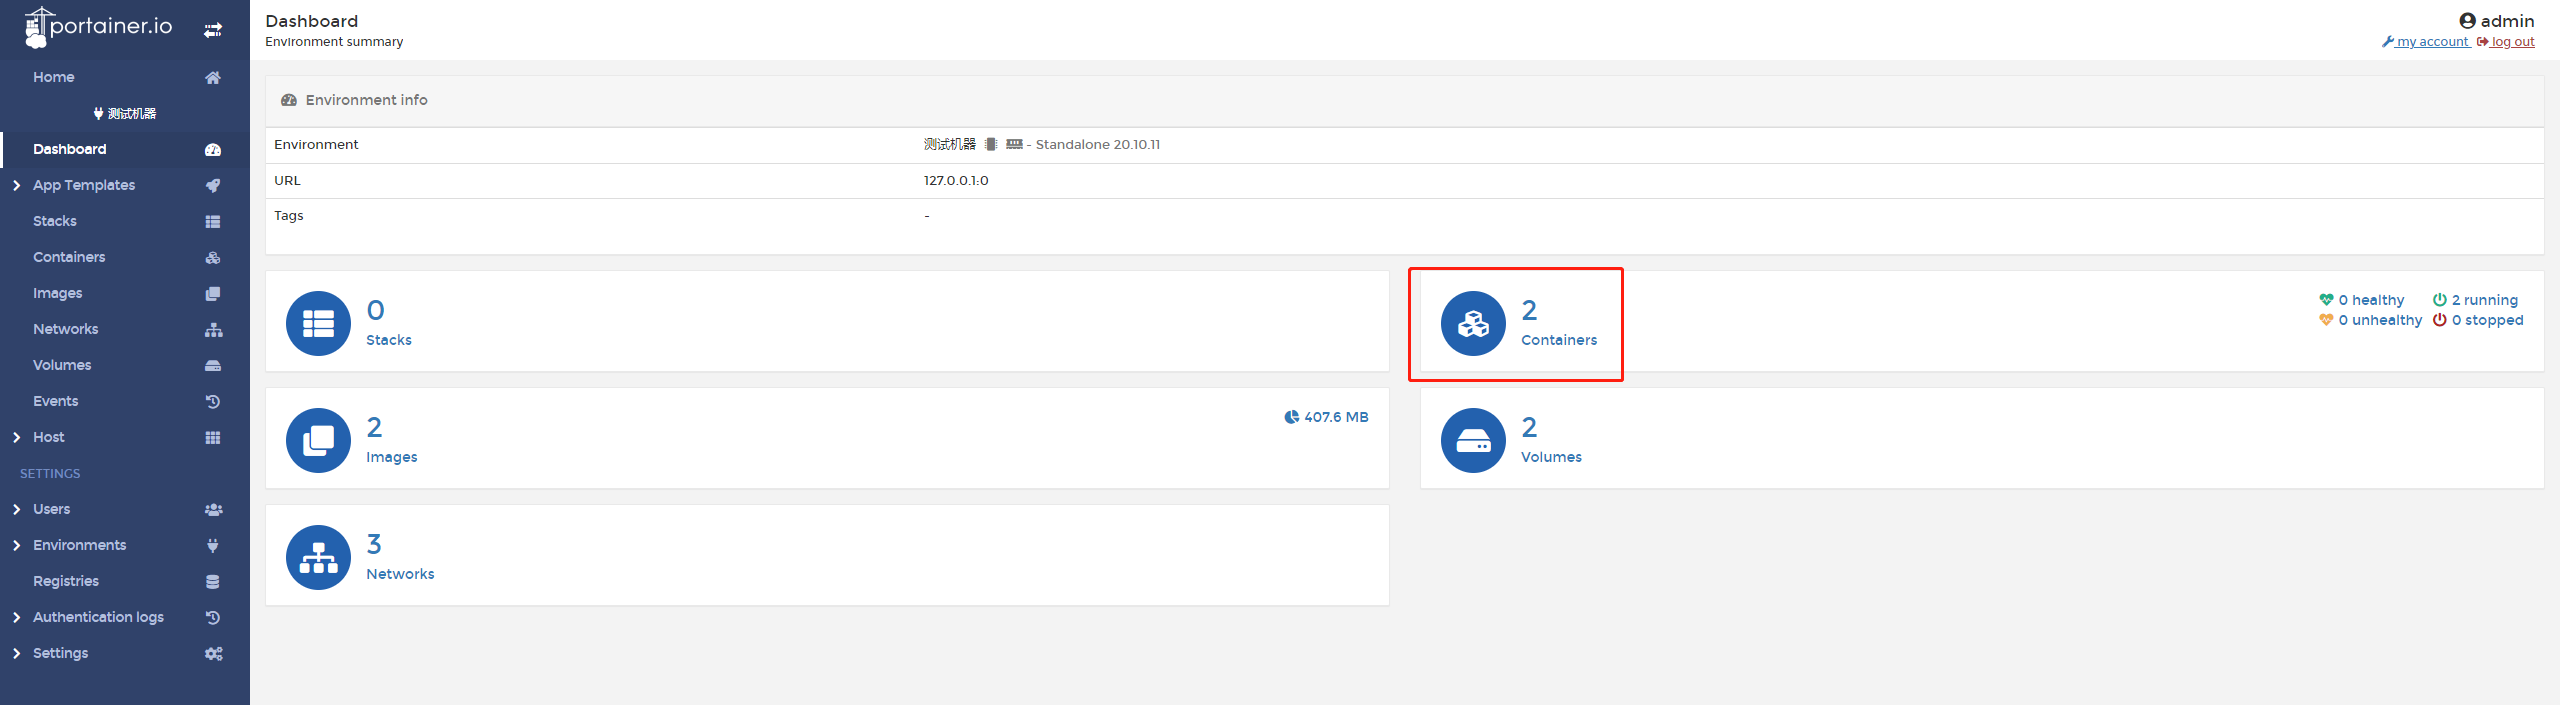Click the round Images tile icon
Screen dimensions: 2560x705
[318, 440]
